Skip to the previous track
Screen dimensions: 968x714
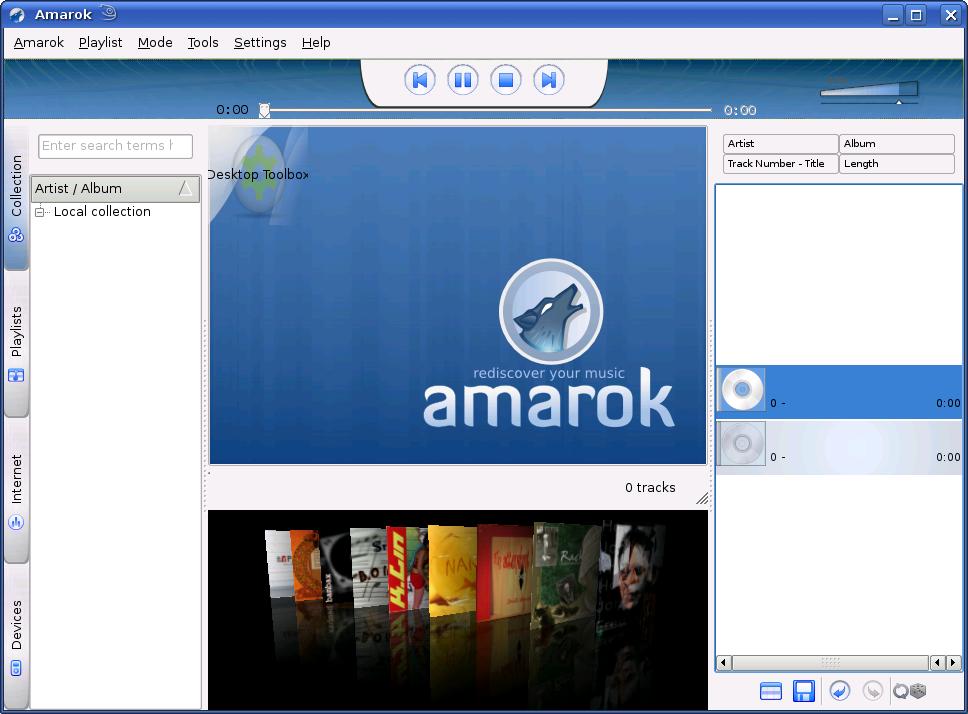click(420, 80)
